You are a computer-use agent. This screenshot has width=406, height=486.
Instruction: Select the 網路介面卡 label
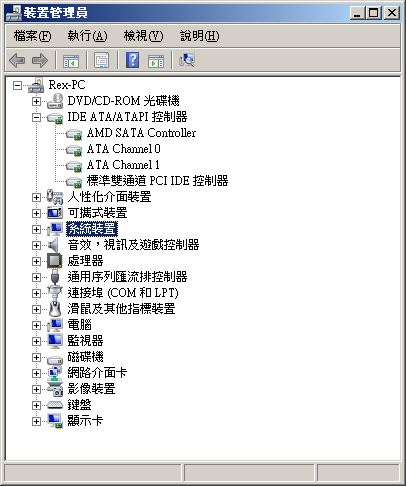click(97, 373)
